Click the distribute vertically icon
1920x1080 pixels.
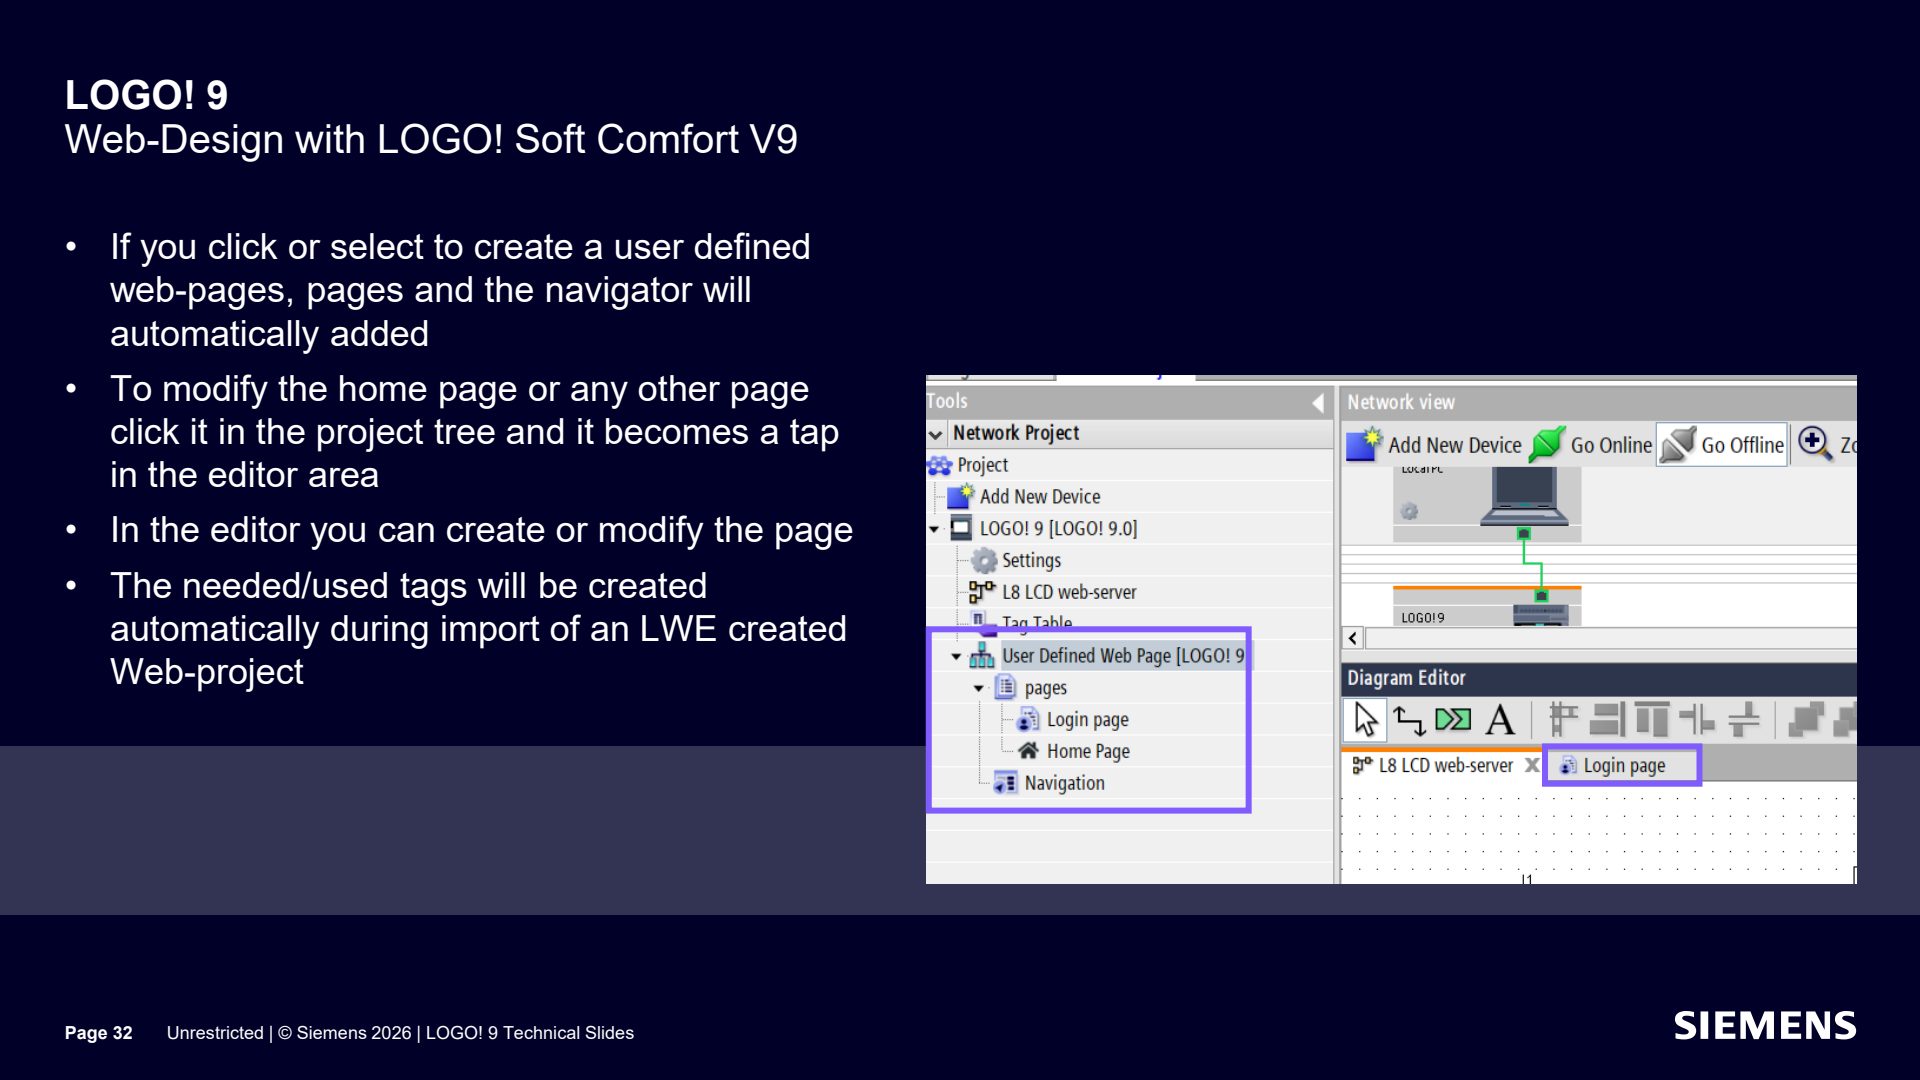[x=1744, y=720]
